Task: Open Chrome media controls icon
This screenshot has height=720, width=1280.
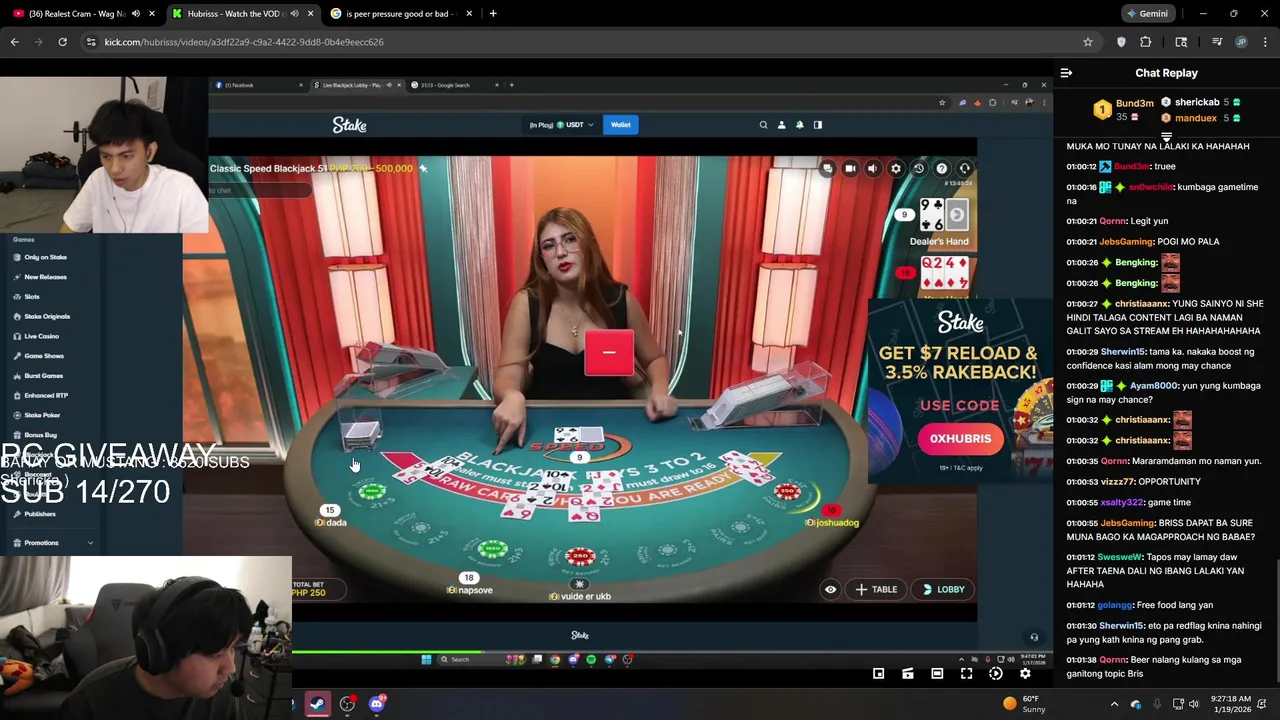Action: [1217, 42]
